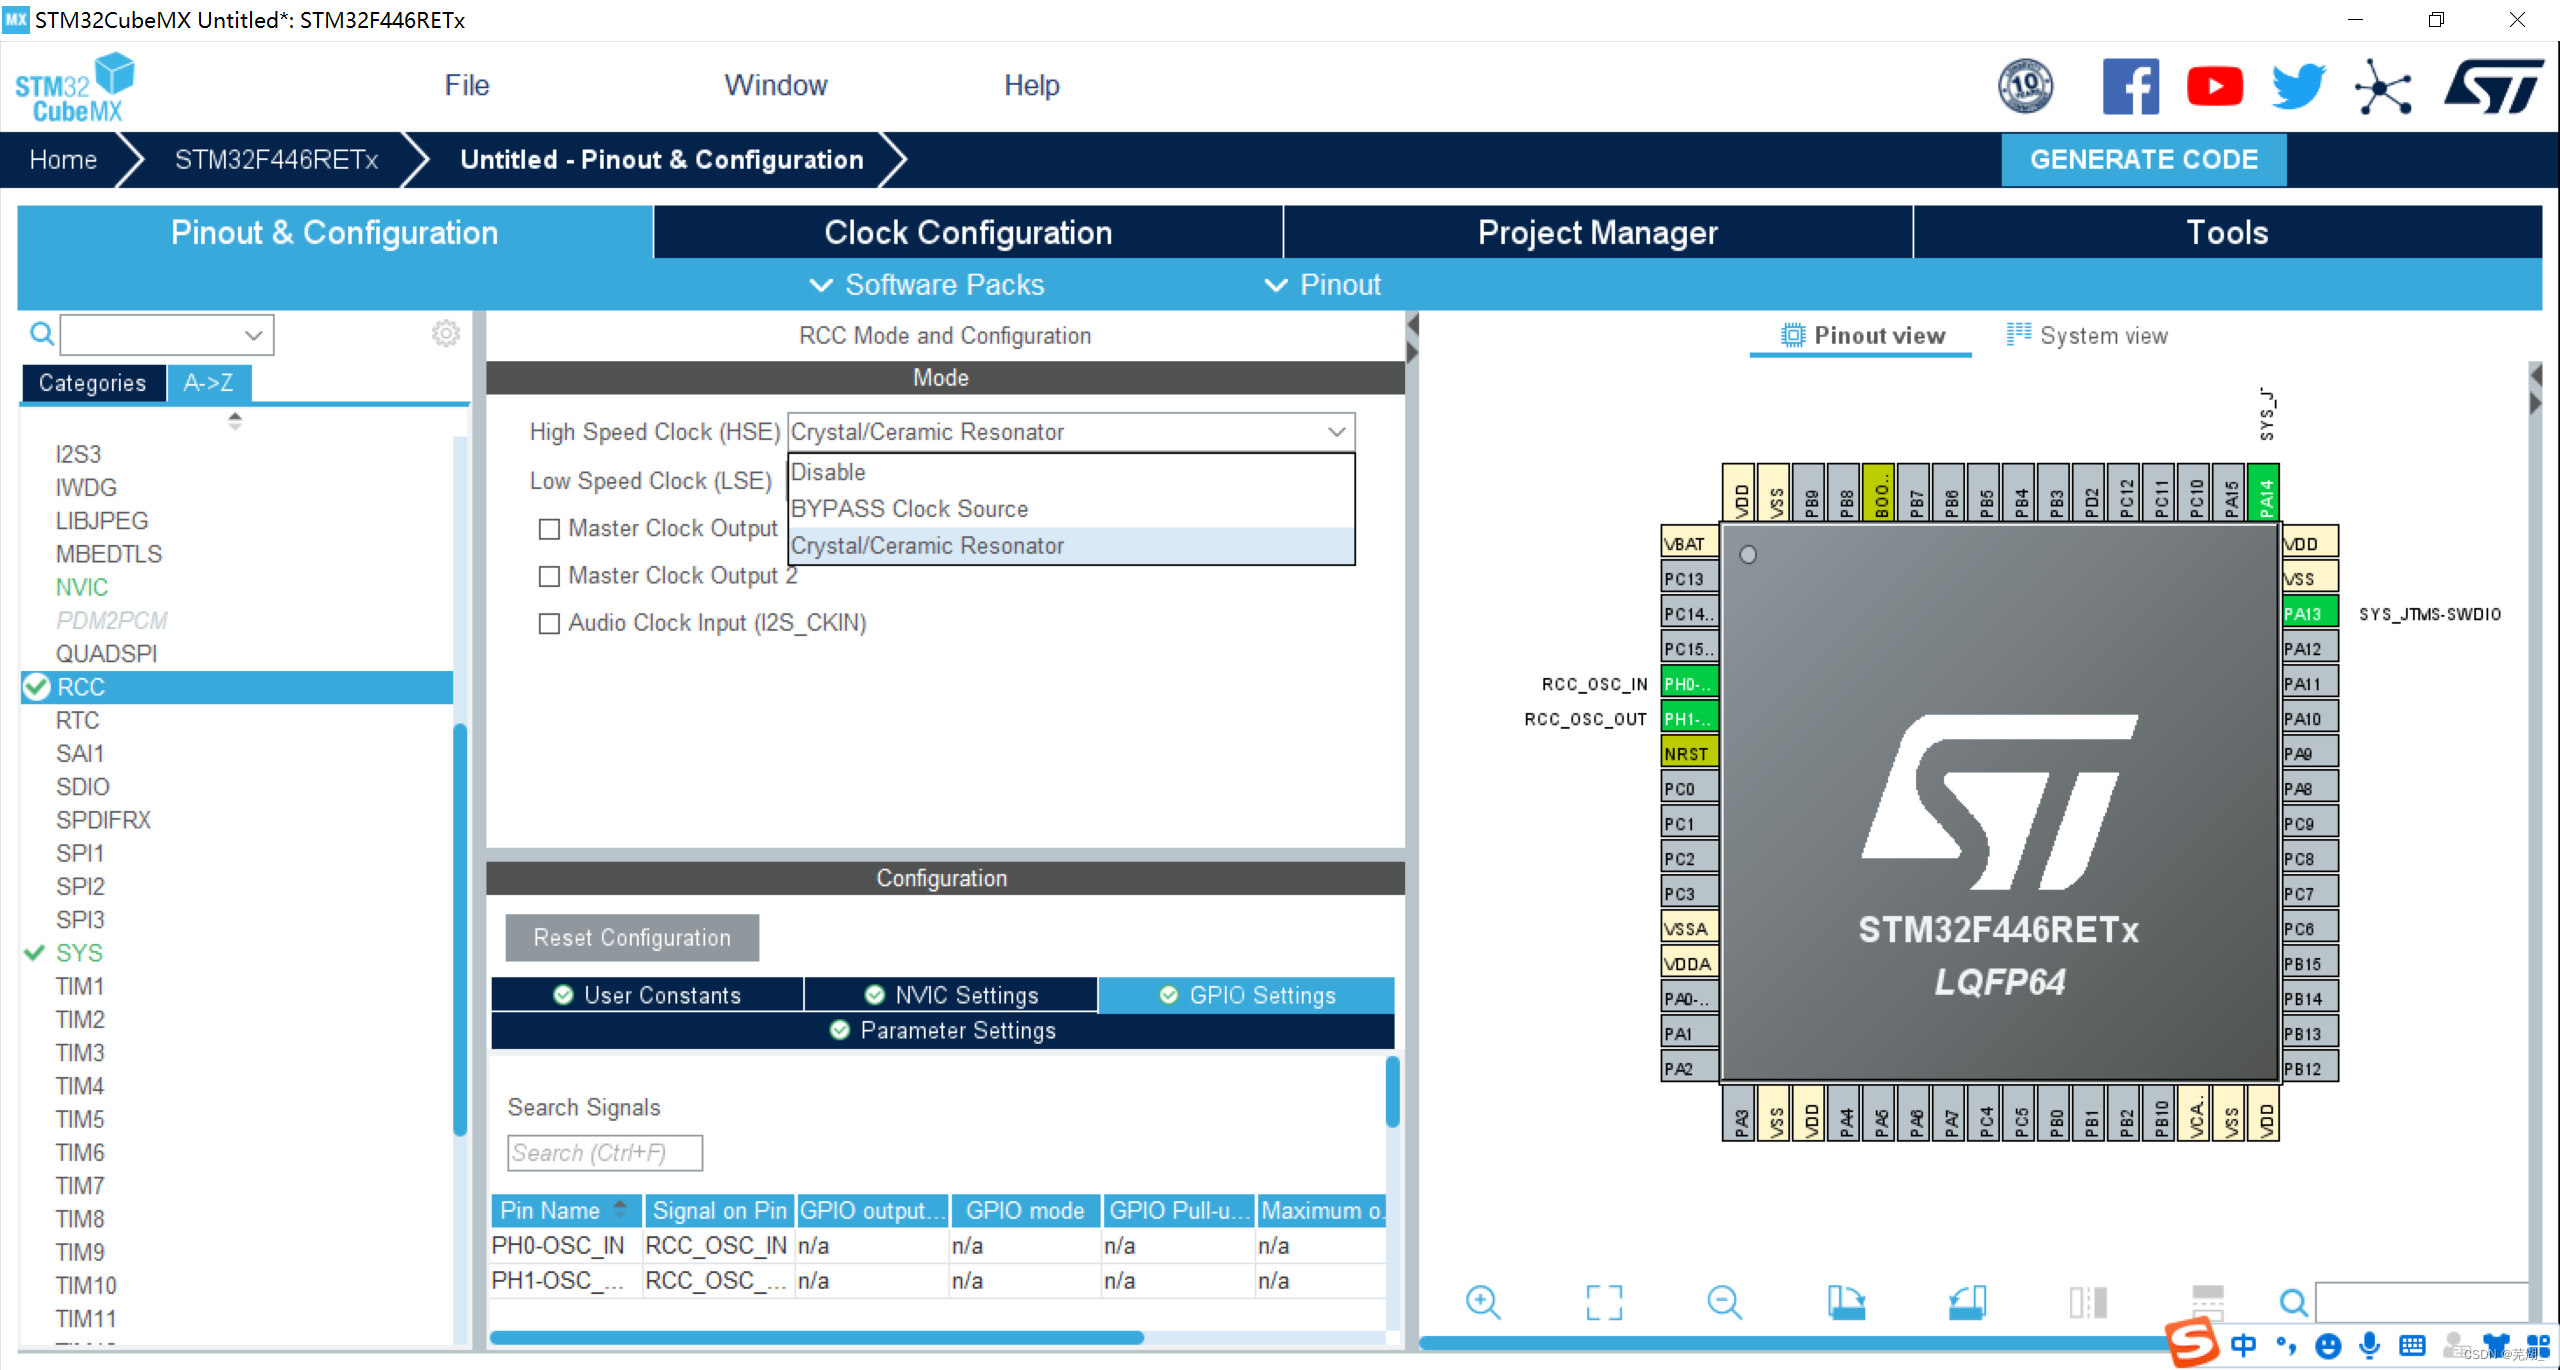Go to Home breadcrumb
The height and width of the screenshot is (1370, 2560).
click(63, 160)
